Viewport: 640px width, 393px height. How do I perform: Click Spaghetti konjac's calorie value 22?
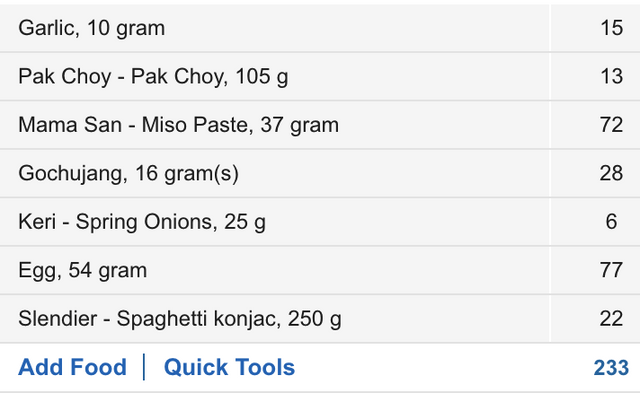(x=611, y=319)
